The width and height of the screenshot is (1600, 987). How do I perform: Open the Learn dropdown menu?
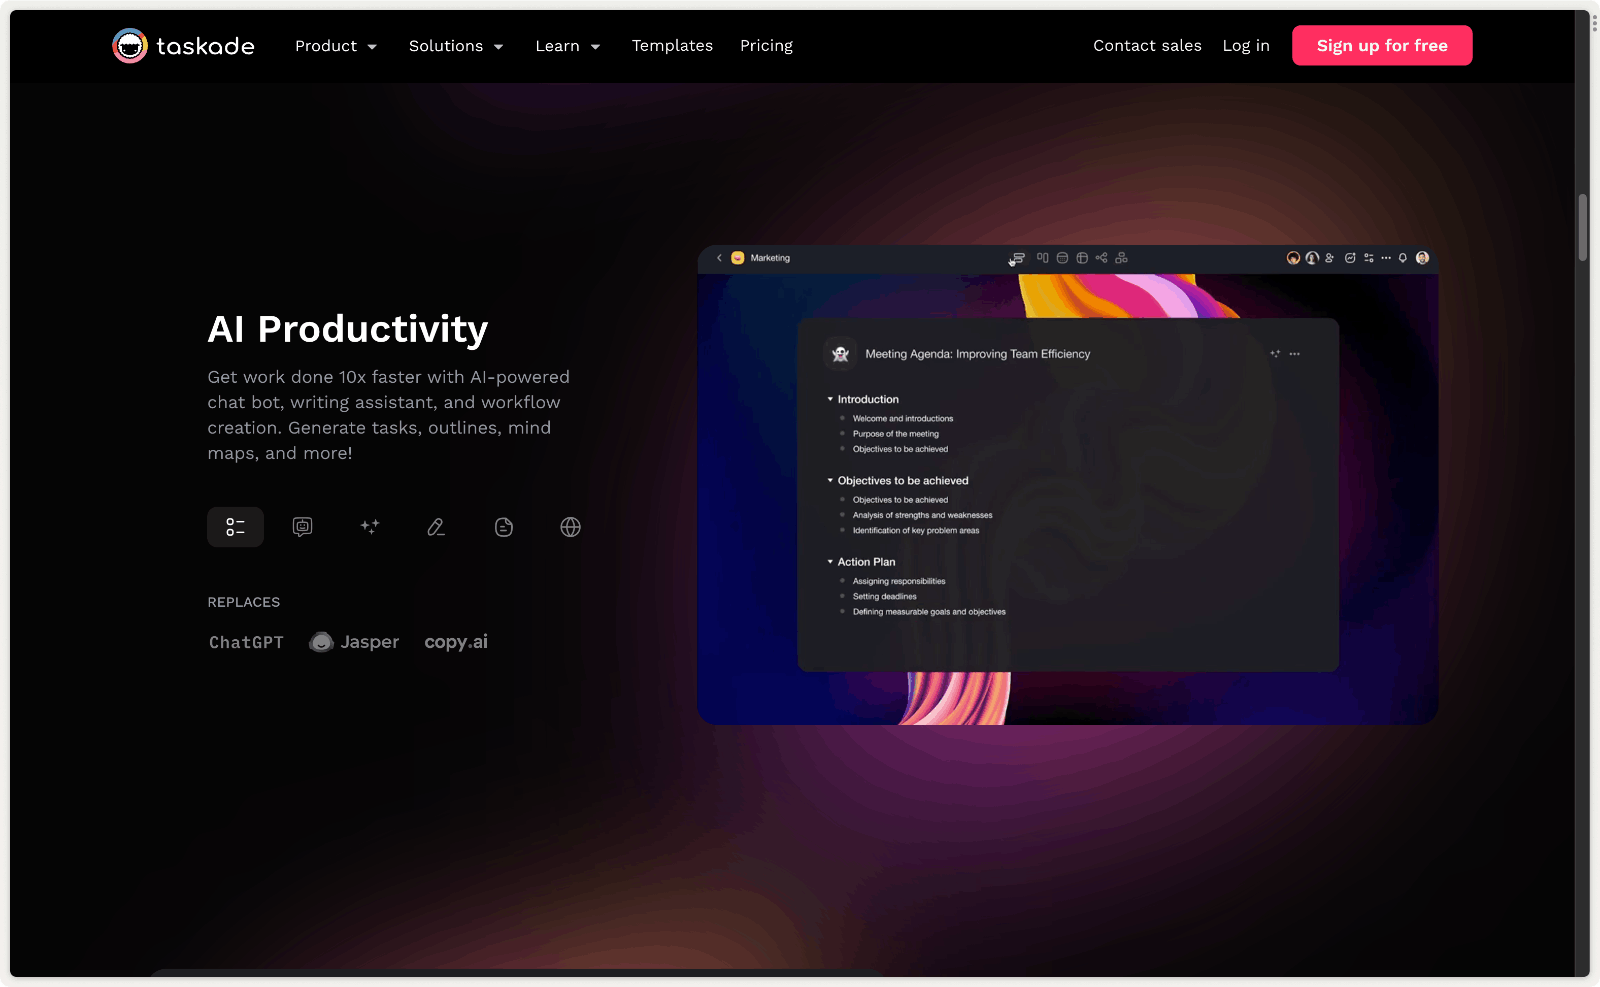(568, 46)
